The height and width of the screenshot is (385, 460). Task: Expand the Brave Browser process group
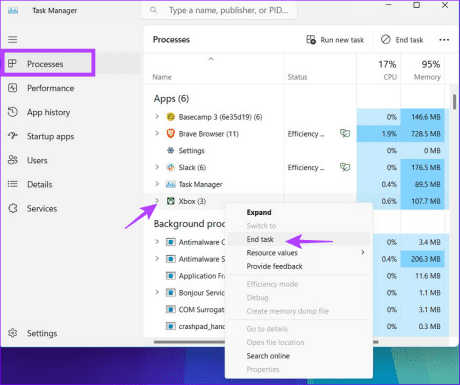(157, 134)
